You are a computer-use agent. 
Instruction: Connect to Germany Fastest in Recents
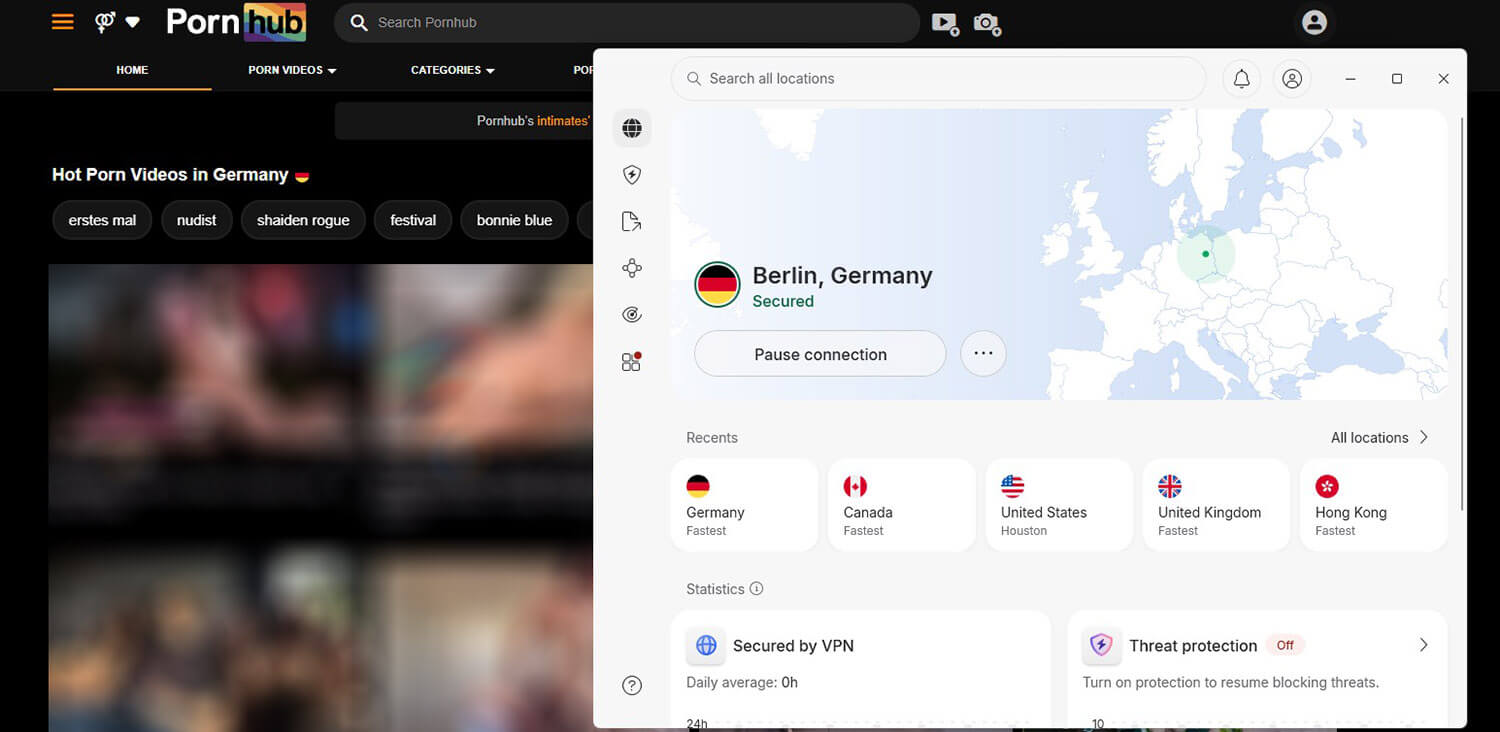tap(744, 505)
